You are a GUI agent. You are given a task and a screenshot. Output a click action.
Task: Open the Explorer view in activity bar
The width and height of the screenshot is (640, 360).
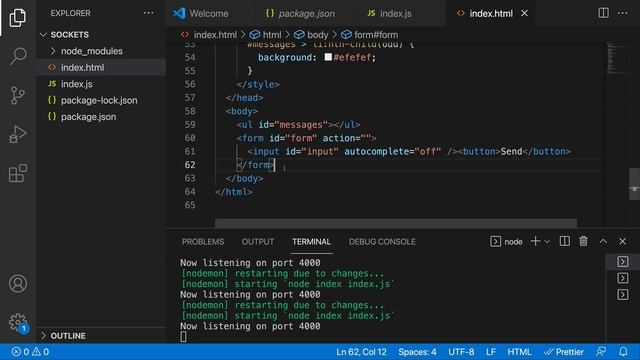pyautogui.click(x=18, y=18)
